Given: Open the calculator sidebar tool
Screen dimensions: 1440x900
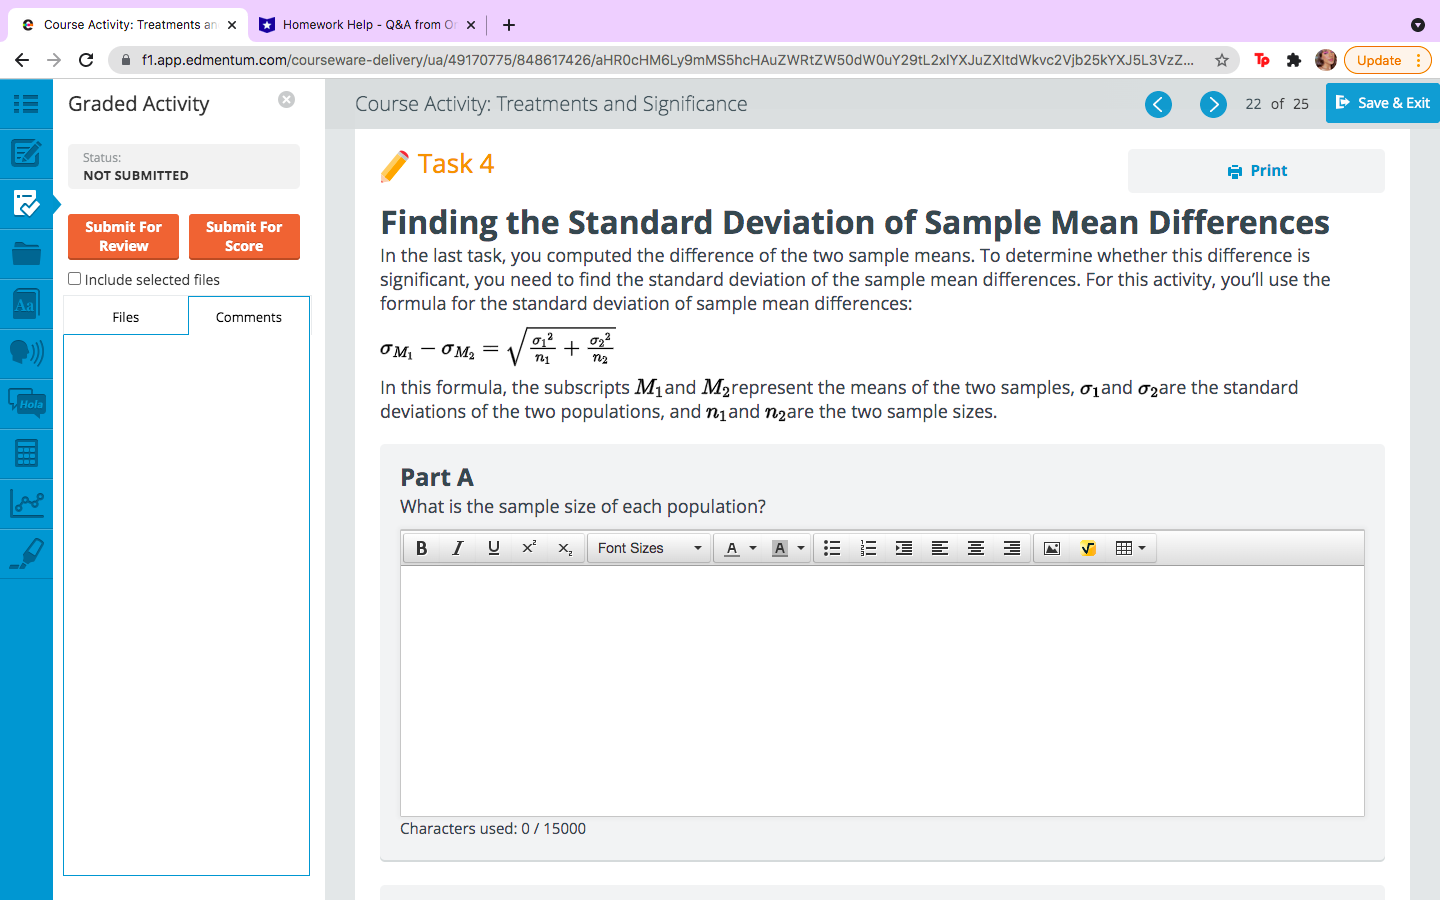Looking at the screenshot, I should pyautogui.click(x=26, y=453).
